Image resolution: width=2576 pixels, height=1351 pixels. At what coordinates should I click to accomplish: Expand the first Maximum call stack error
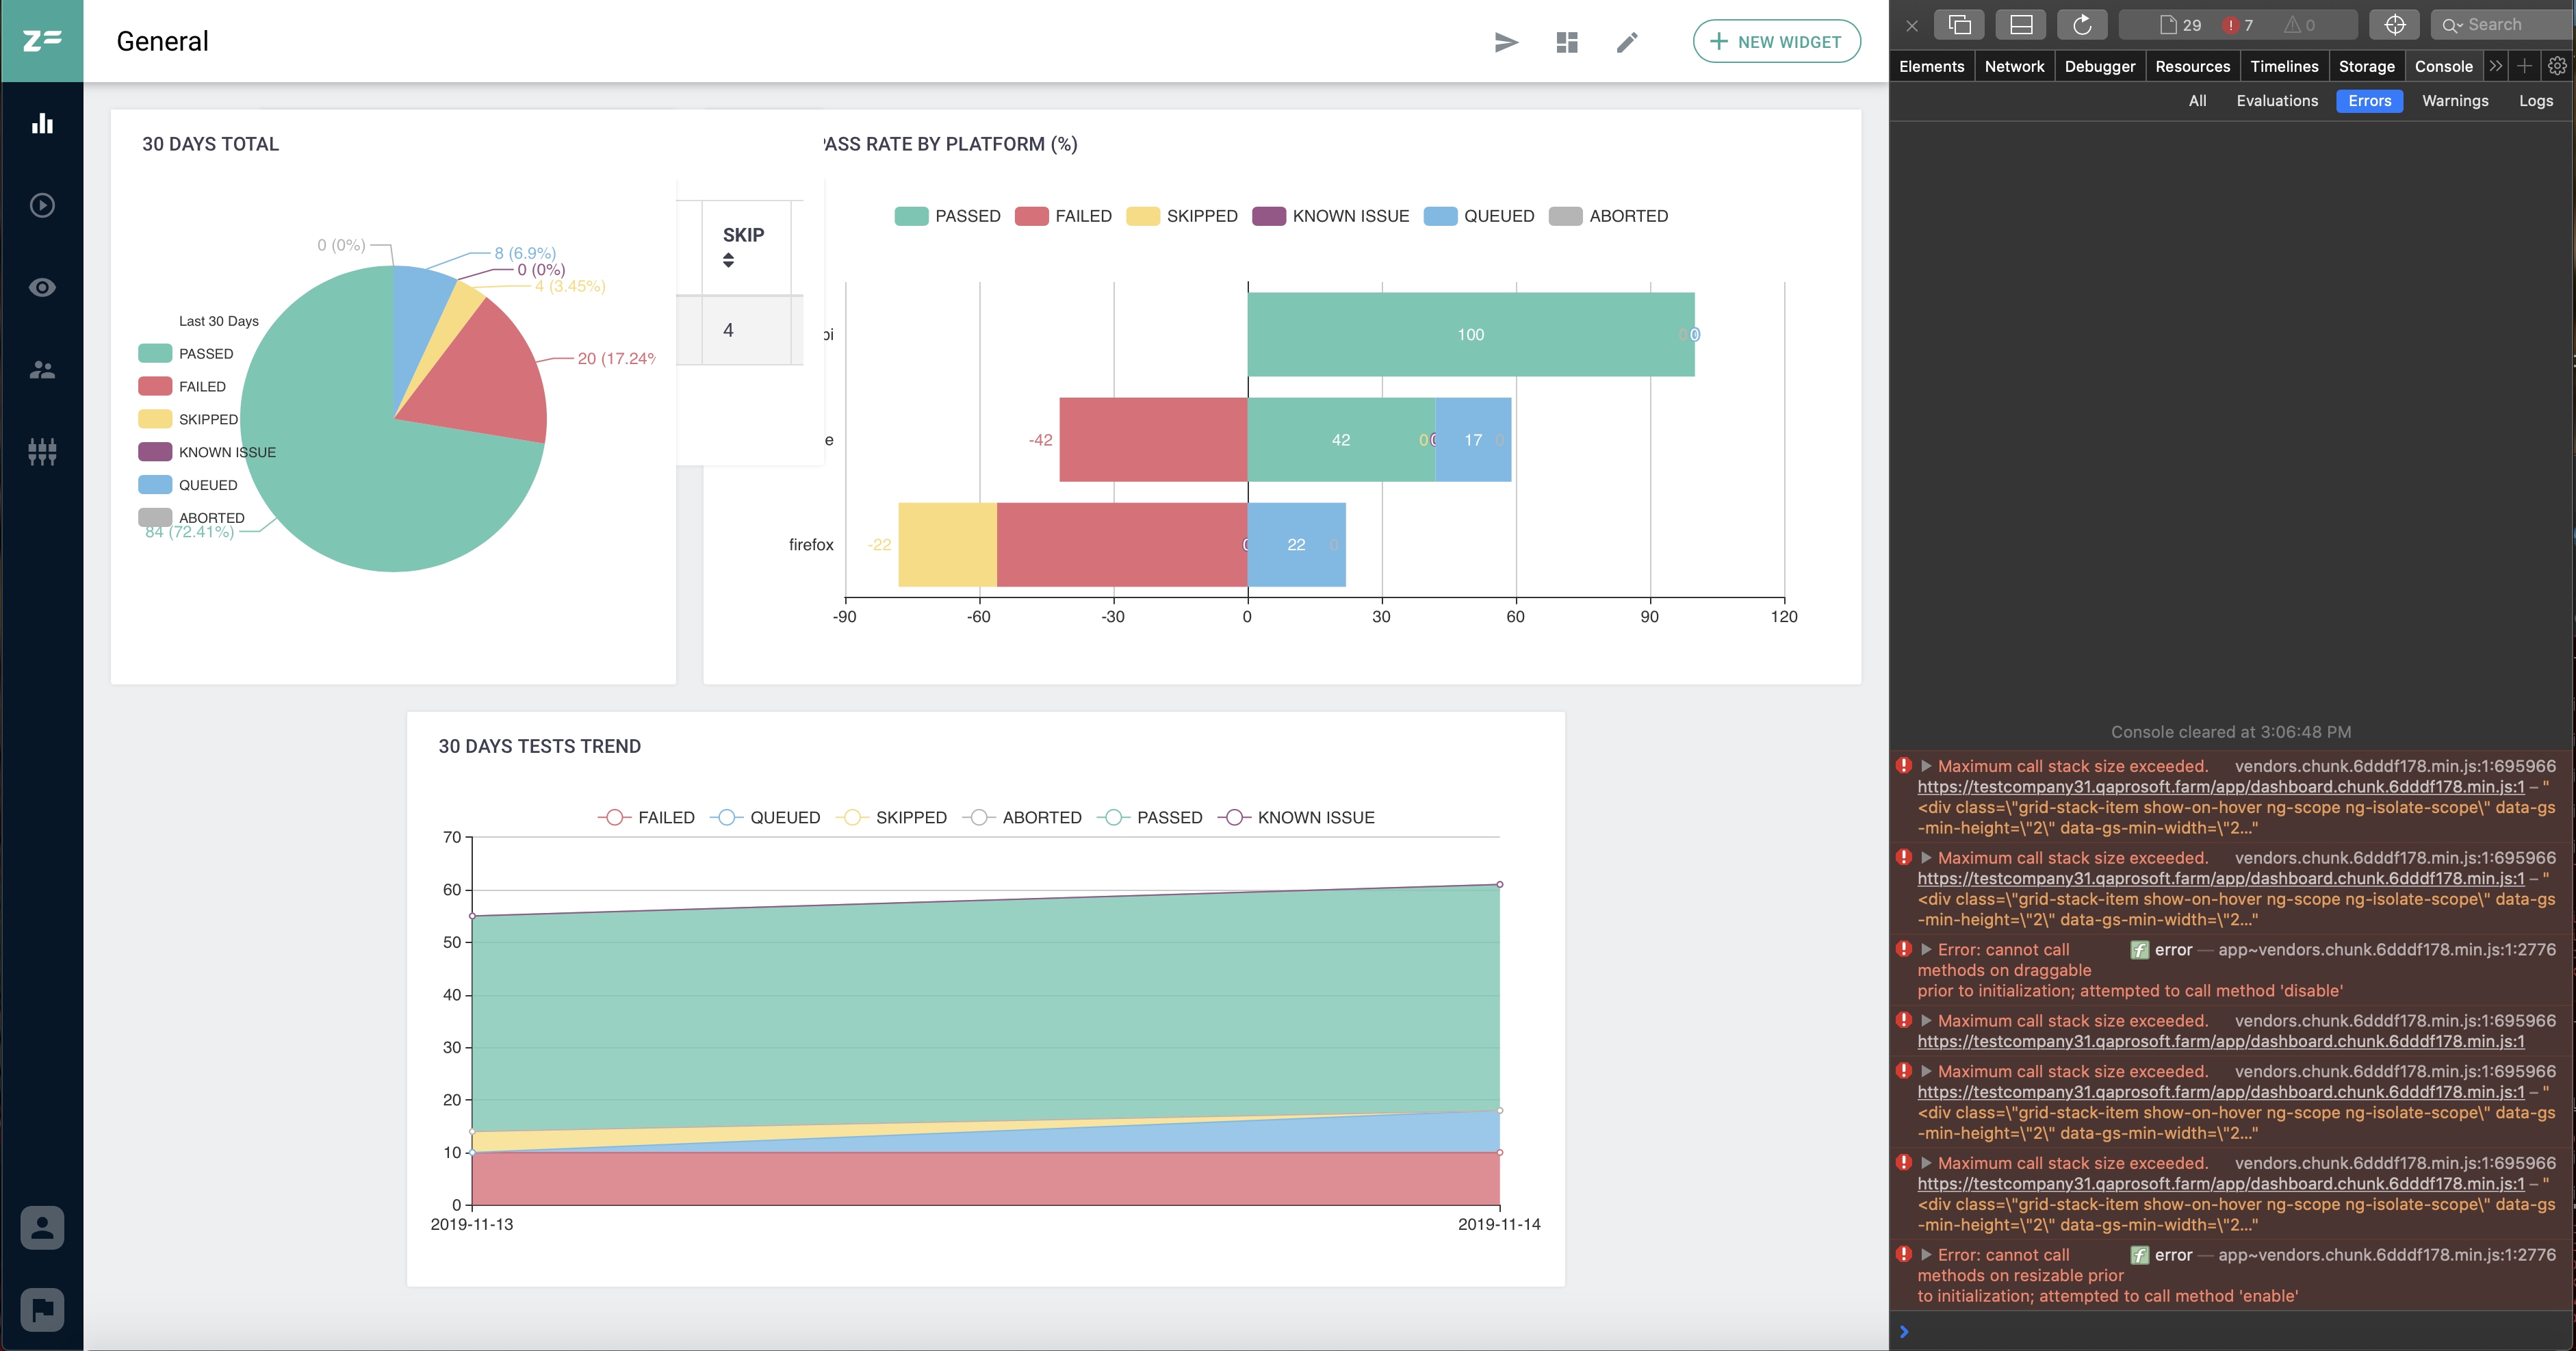point(1926,766)
